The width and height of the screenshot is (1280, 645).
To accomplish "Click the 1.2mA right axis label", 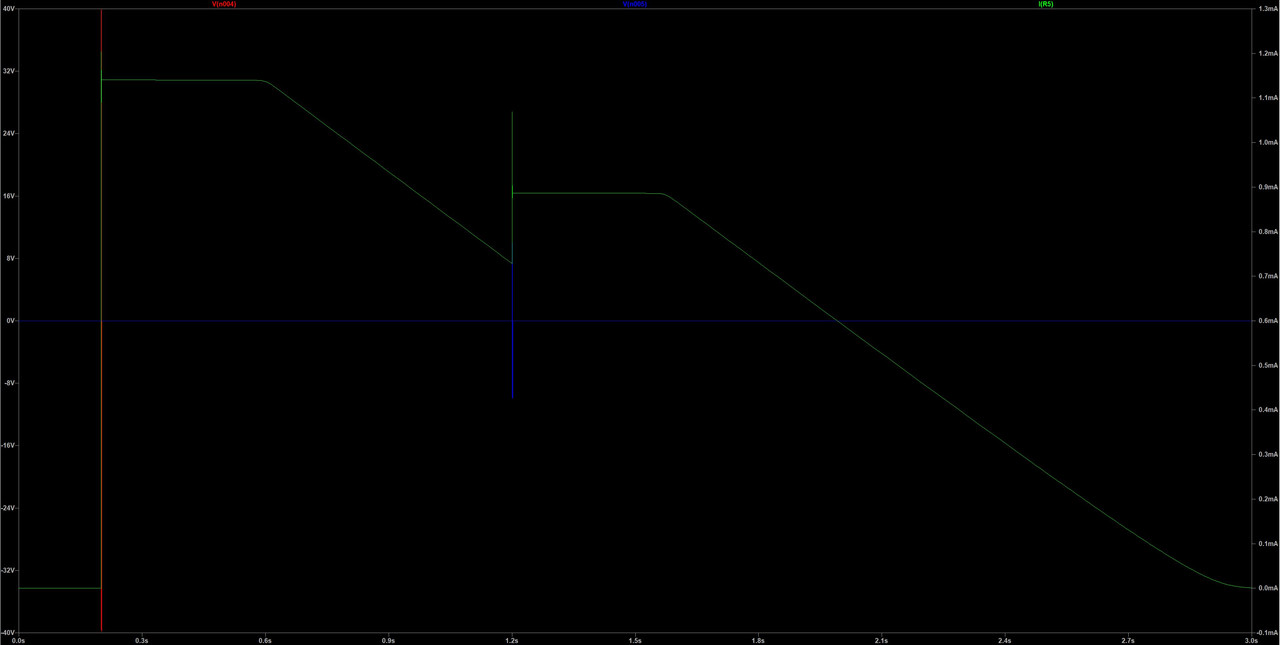I will click(x=1269, y=53).
